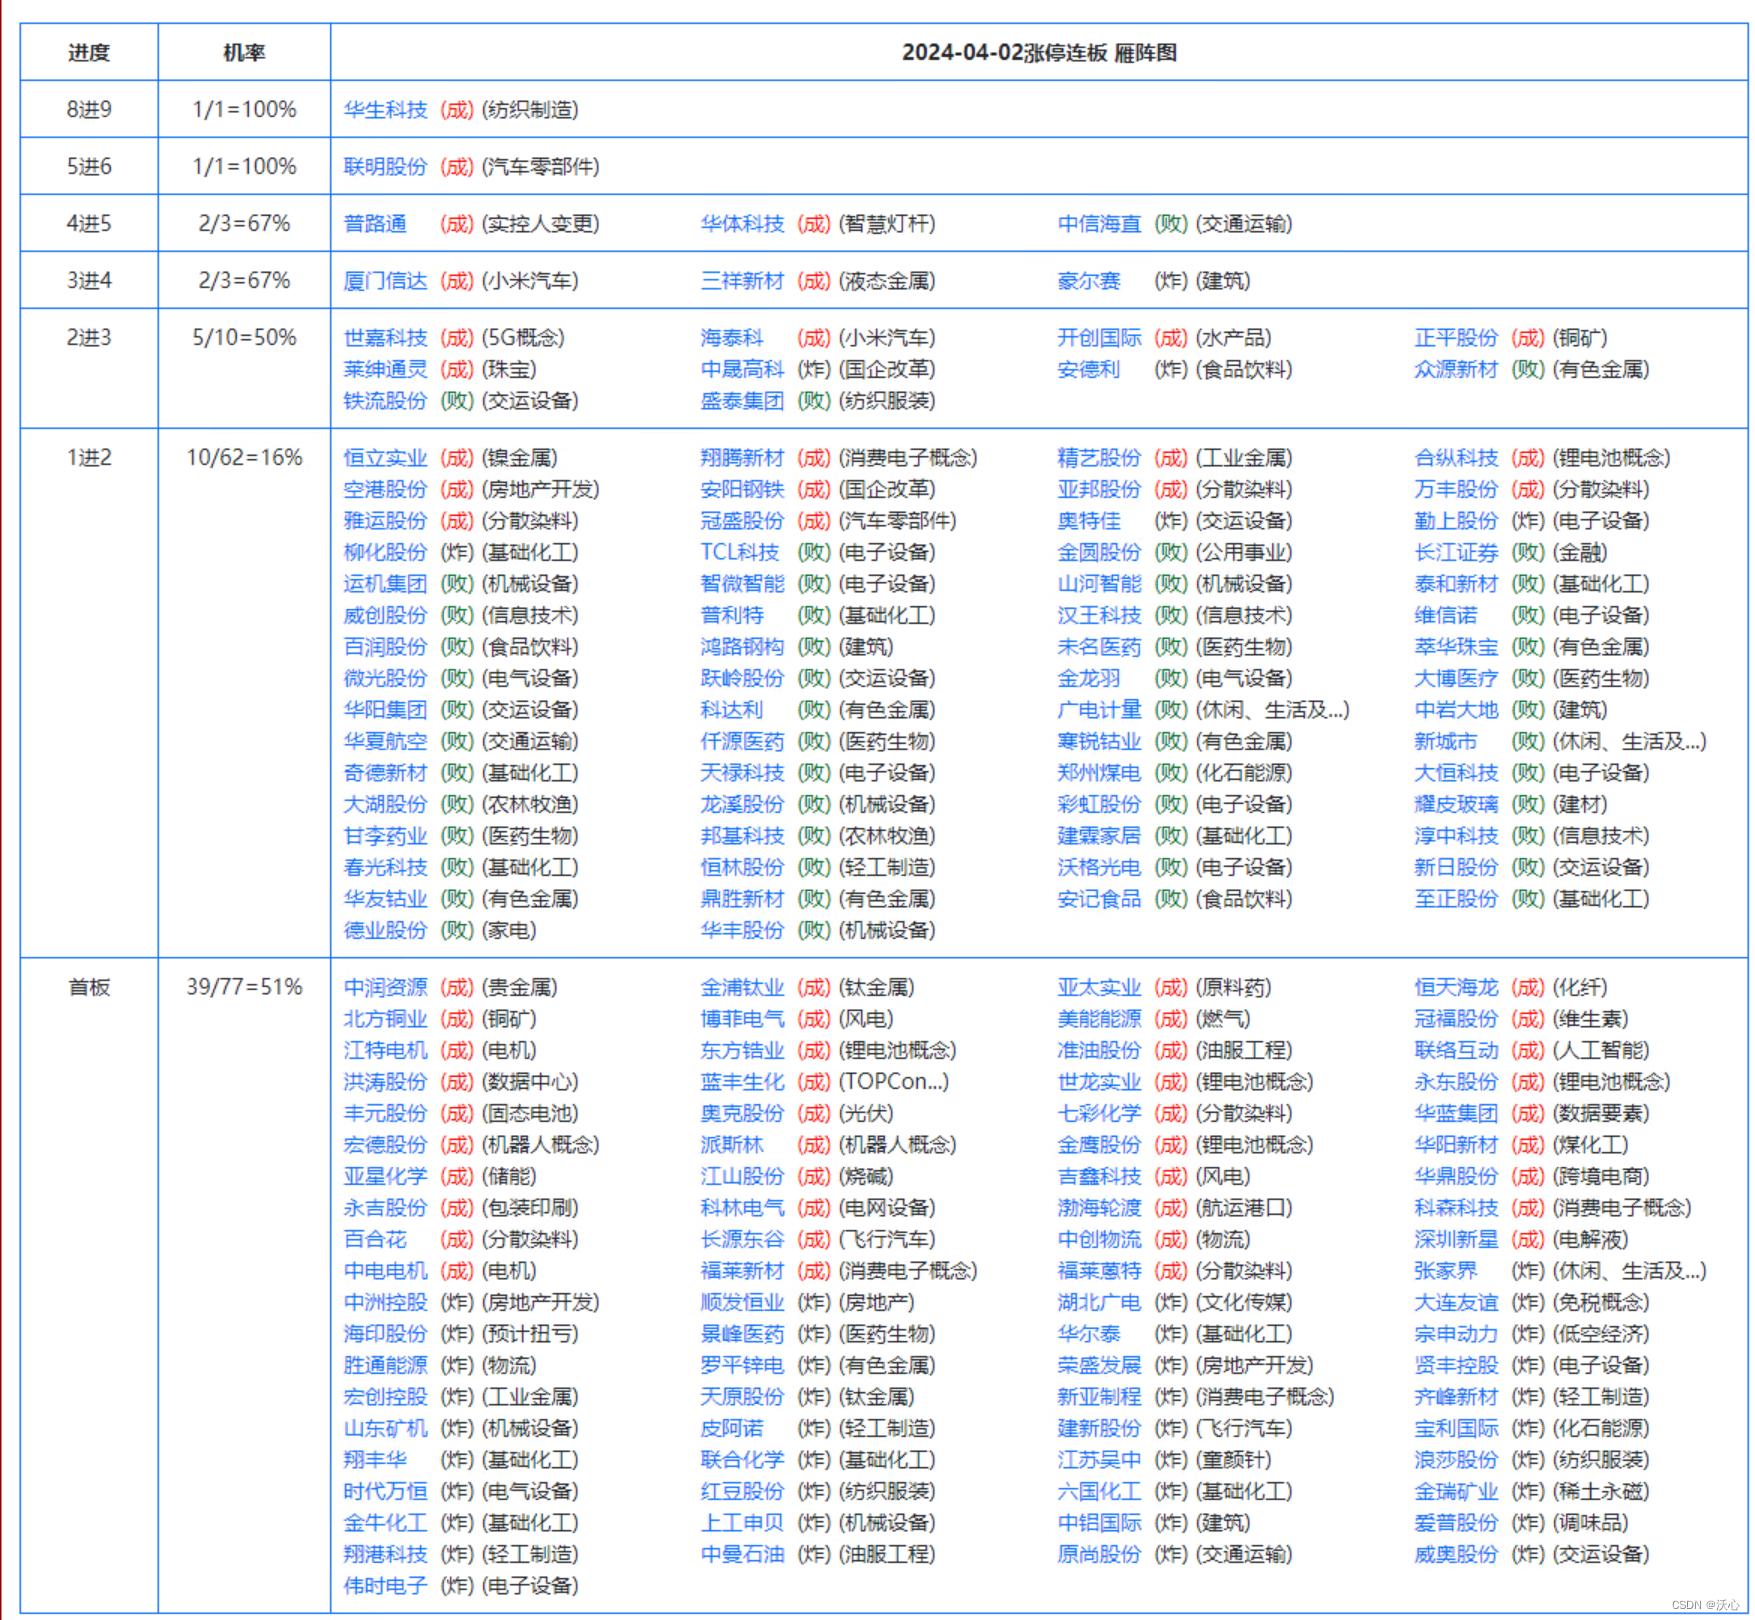The height and width of the screenshot is (1620, 1755).
Task: Click the 2024-04-02涨停连板 雁阵图 title
Action: point(1039,52)
